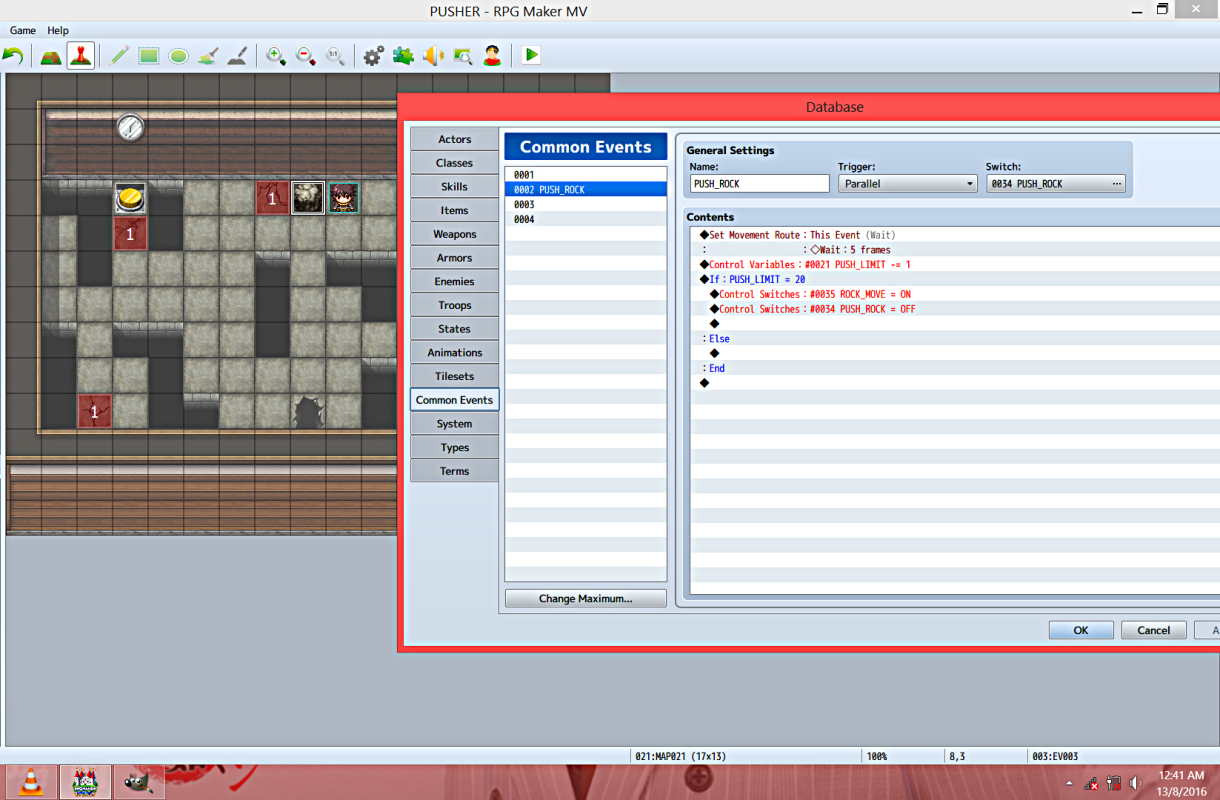Click the gold button event on map
This screenshot has height=800, width=1220.
(x=130, y=198)
